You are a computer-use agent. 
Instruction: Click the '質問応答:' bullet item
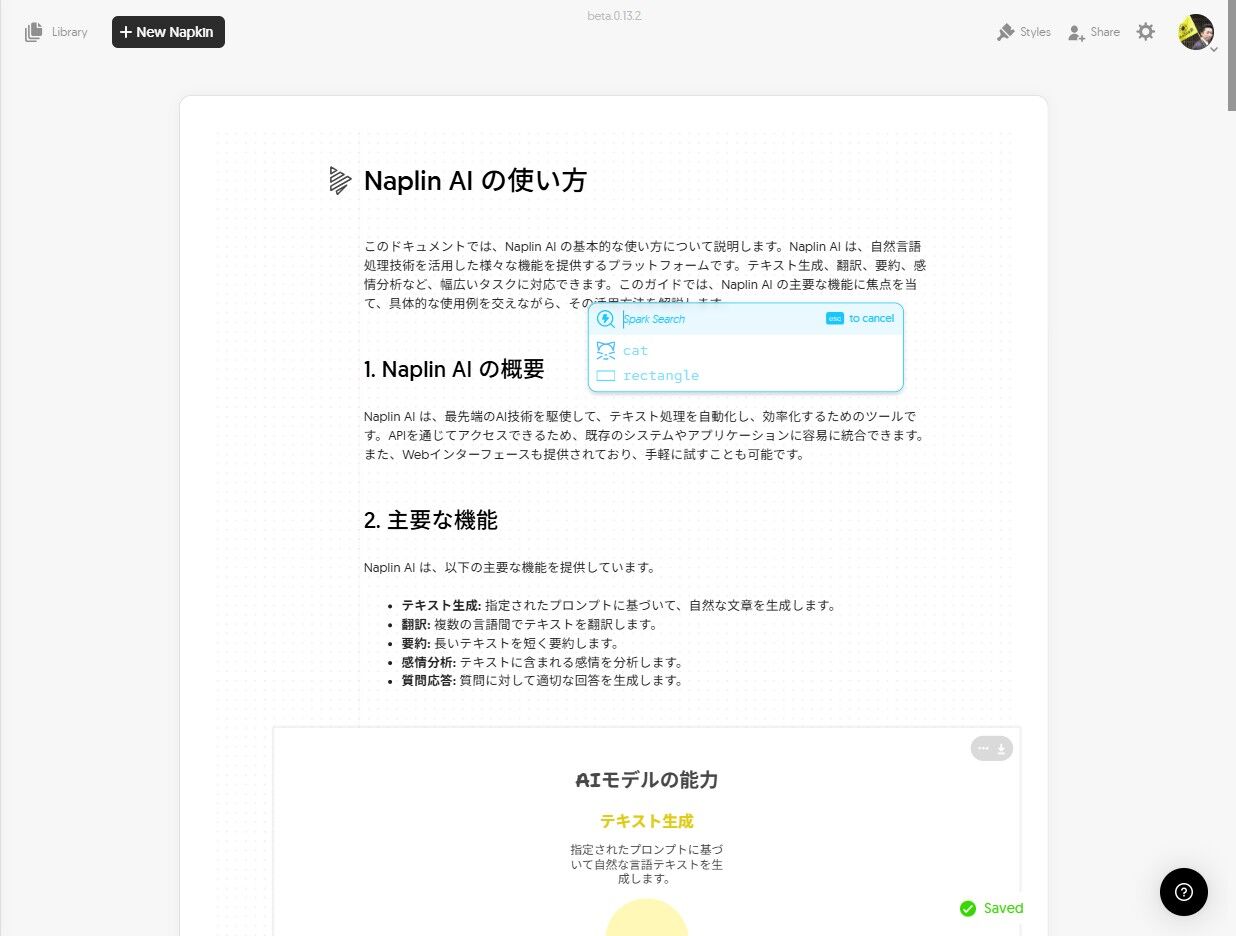pyautogui.click(x=542, y=681)
